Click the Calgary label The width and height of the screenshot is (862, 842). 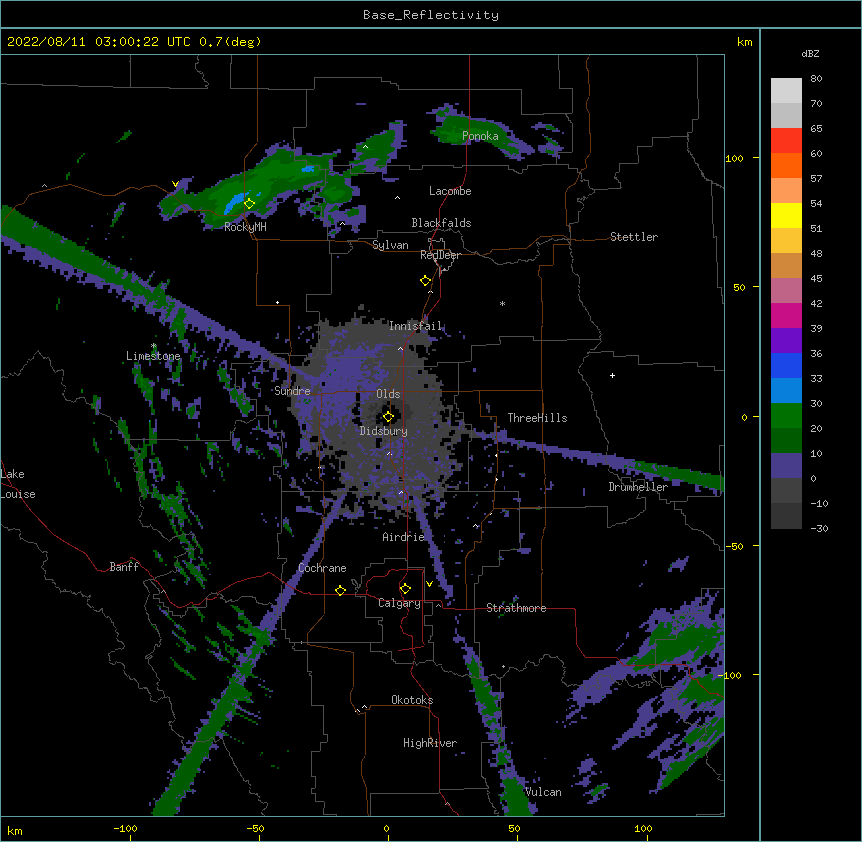click(x=399, y=603)
